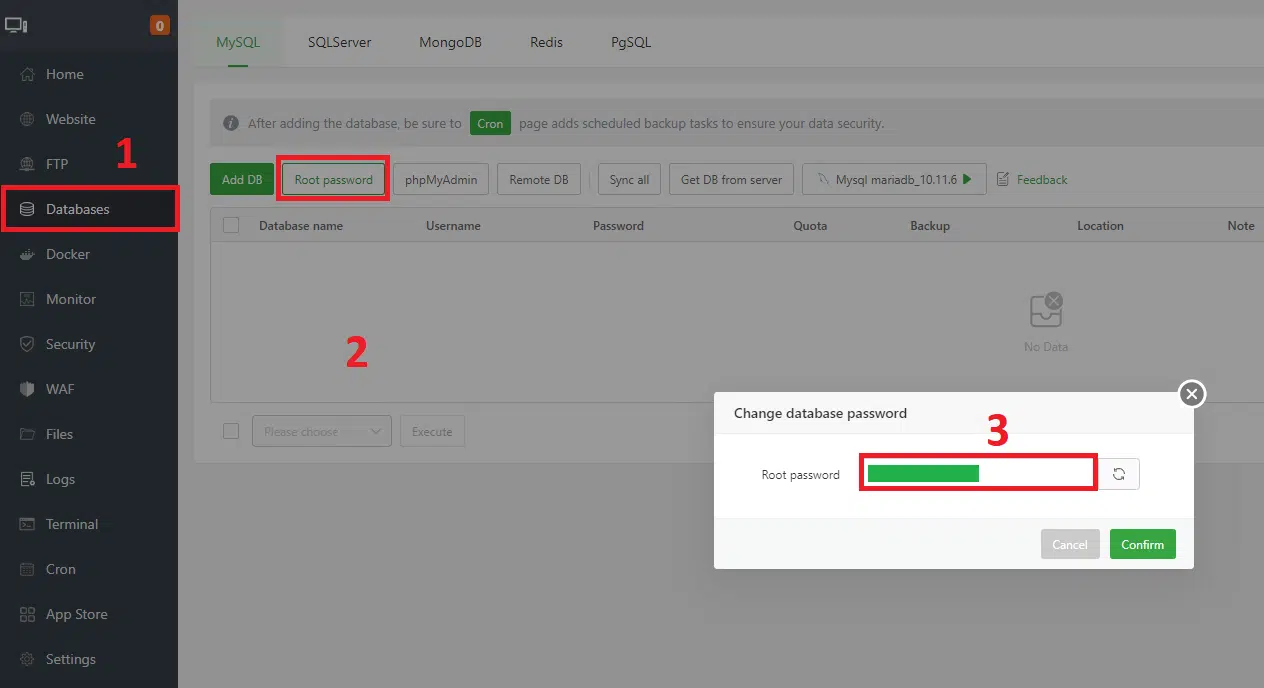
Task: Open the Website sidebar item
Action: tap(89, 119)
